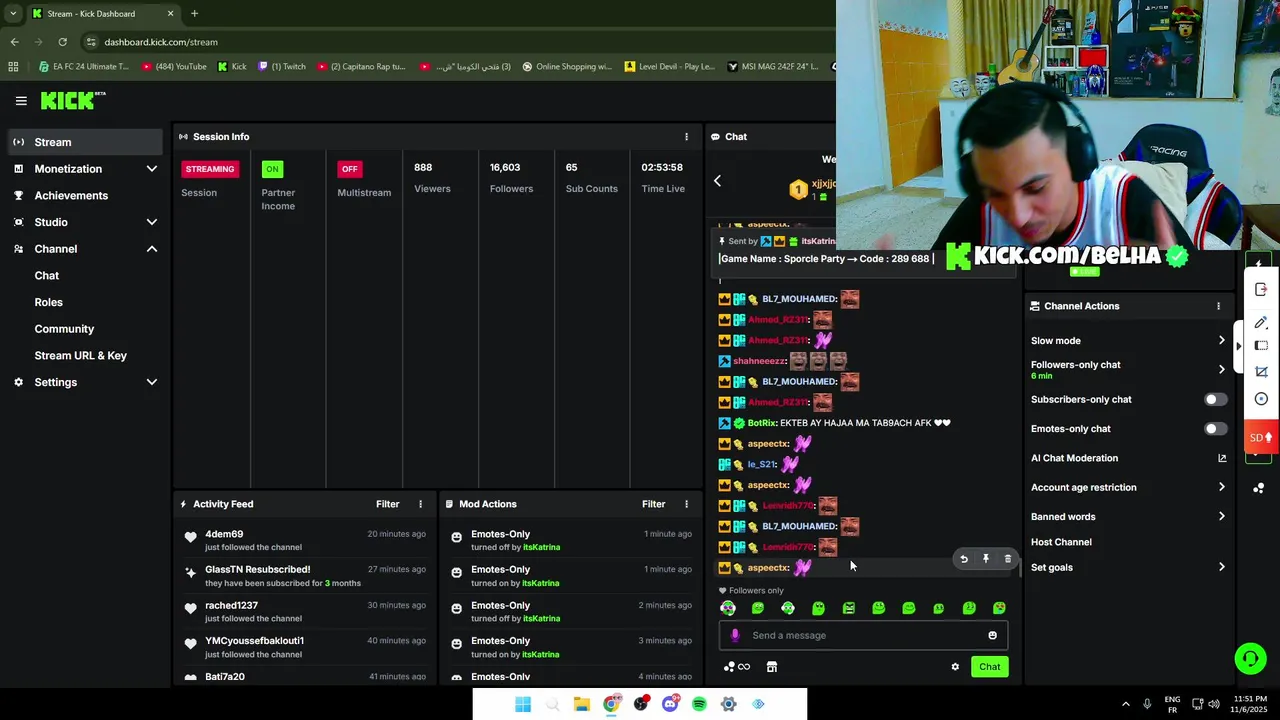Open Set goals options

[1128, 567]
